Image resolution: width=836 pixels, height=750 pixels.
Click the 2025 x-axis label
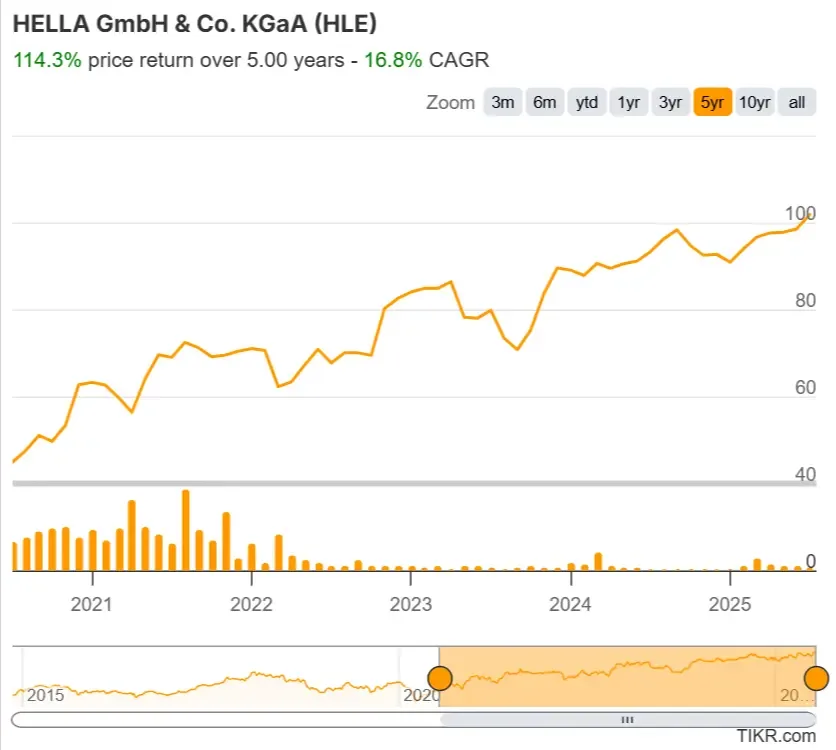(x=729, y=604)
